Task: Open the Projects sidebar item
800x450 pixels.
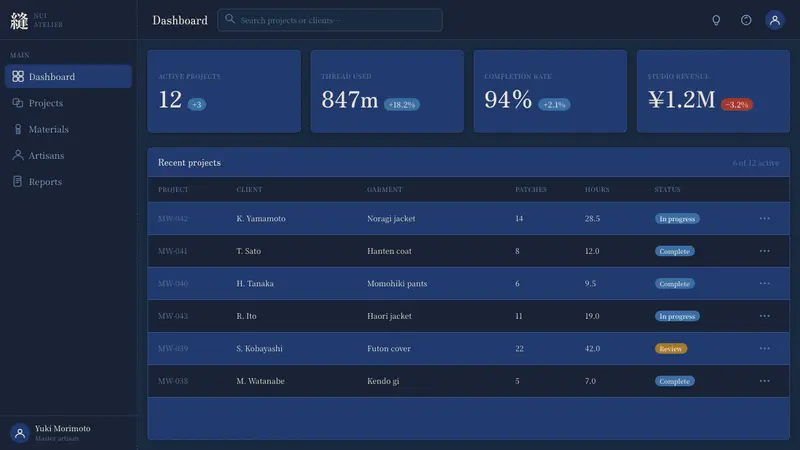Action: pyautogui.click(x=68, y=103)
